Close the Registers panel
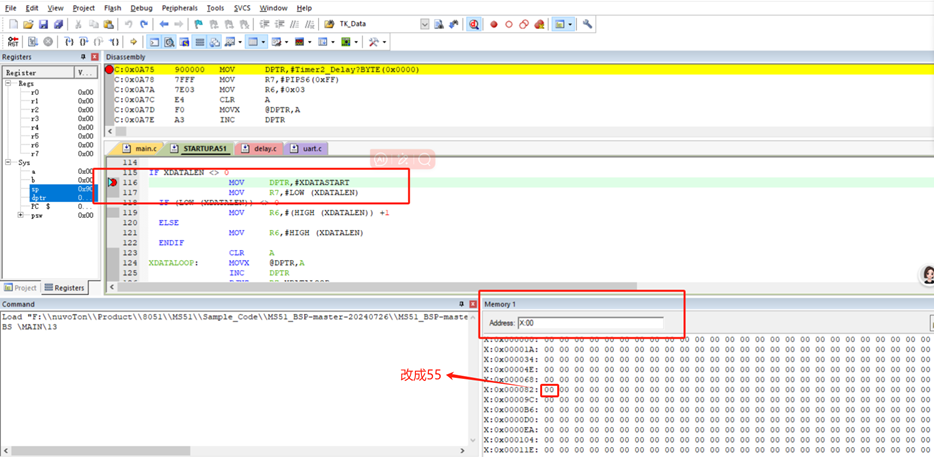The width and height of the screenshot is (934, 457). coord(95,57)
